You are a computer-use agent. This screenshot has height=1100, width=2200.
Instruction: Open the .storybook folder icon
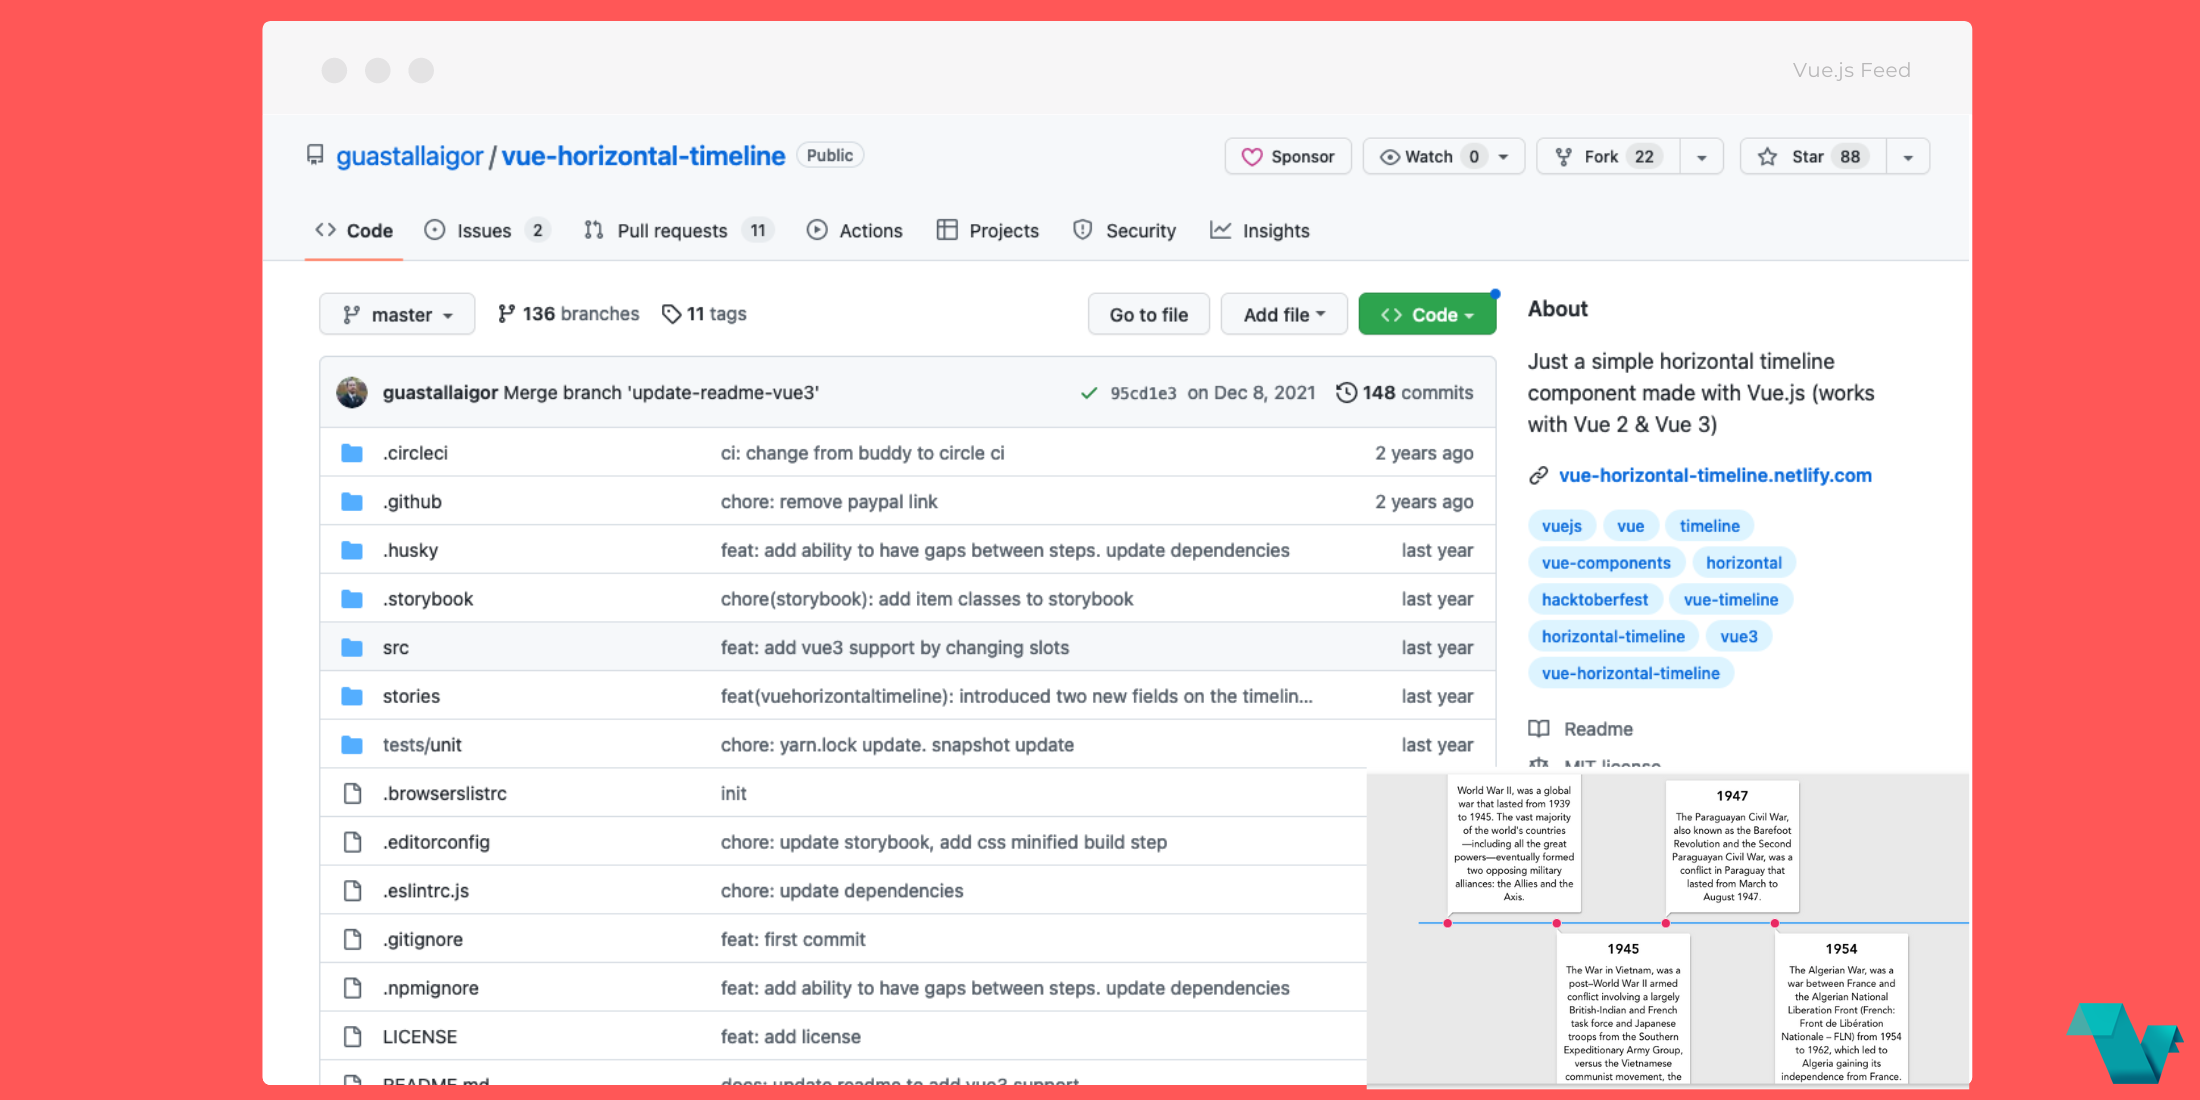click(x=352, y=598)
